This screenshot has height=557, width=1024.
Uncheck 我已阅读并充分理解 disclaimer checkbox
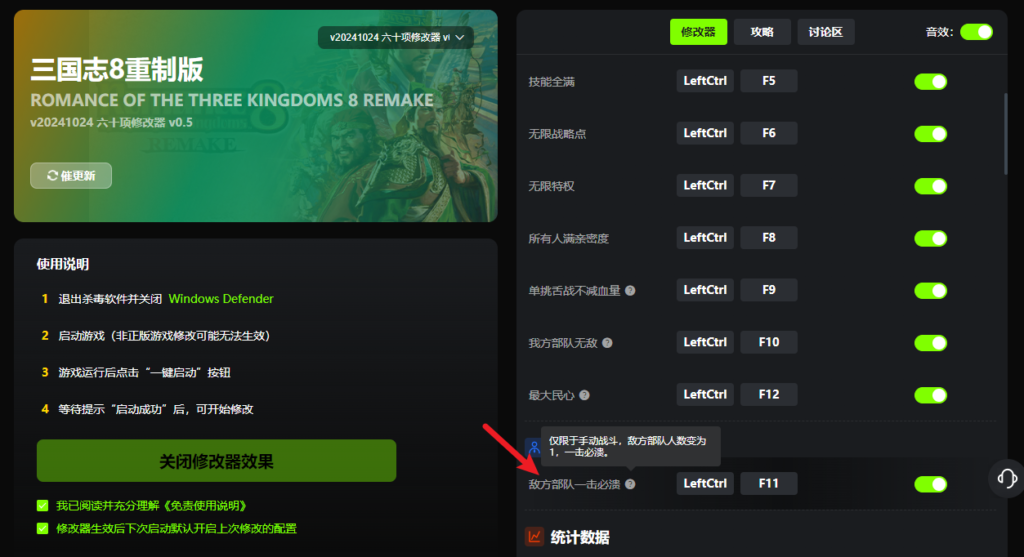[42, 505]
